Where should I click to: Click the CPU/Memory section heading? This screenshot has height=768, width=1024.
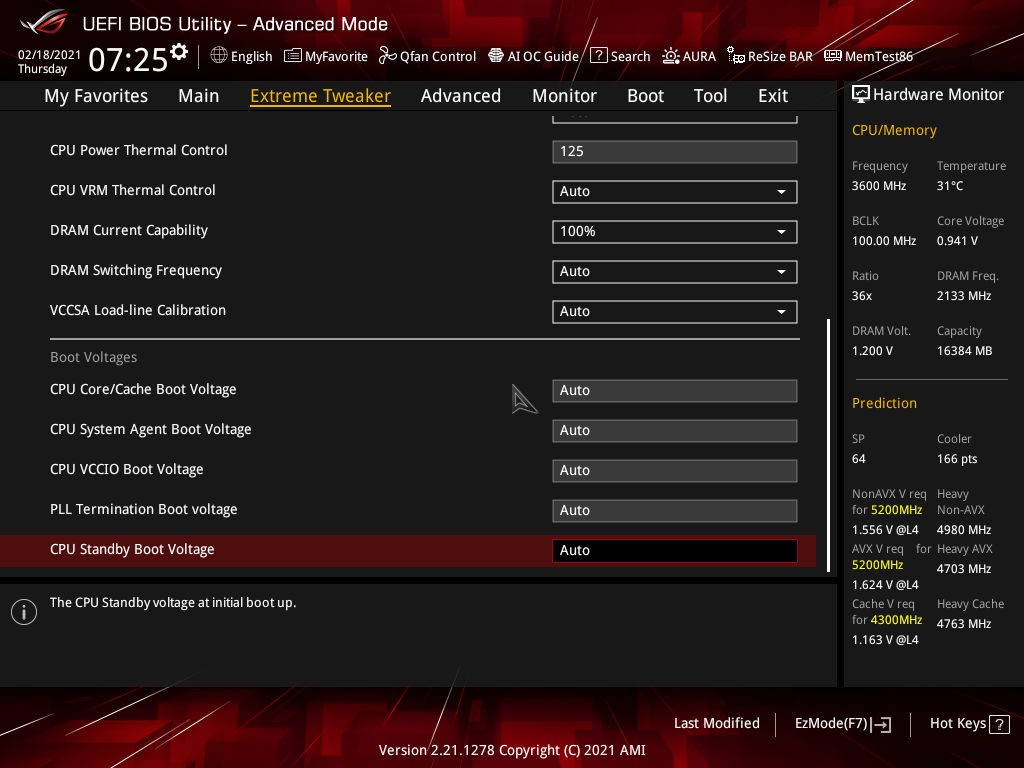click(894, 130)
